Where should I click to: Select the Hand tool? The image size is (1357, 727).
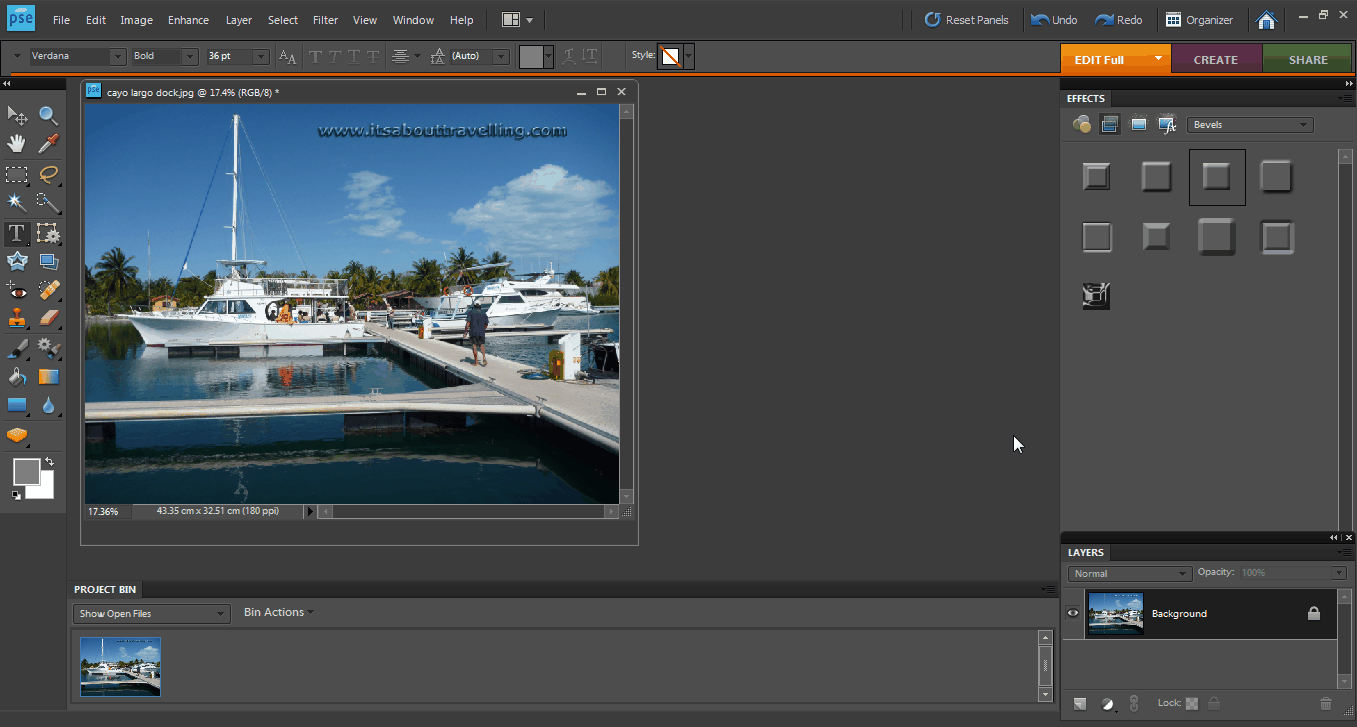point(17,144)
